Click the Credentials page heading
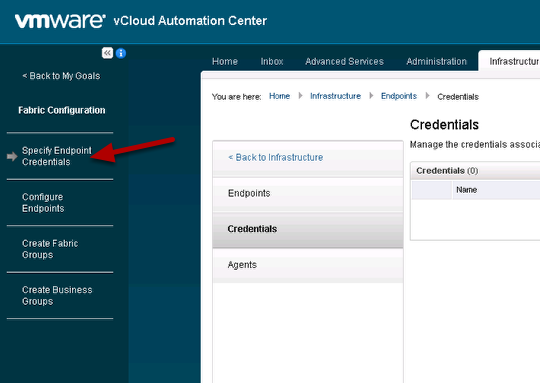This screenshot has height=383, width=540. (444, 125)
